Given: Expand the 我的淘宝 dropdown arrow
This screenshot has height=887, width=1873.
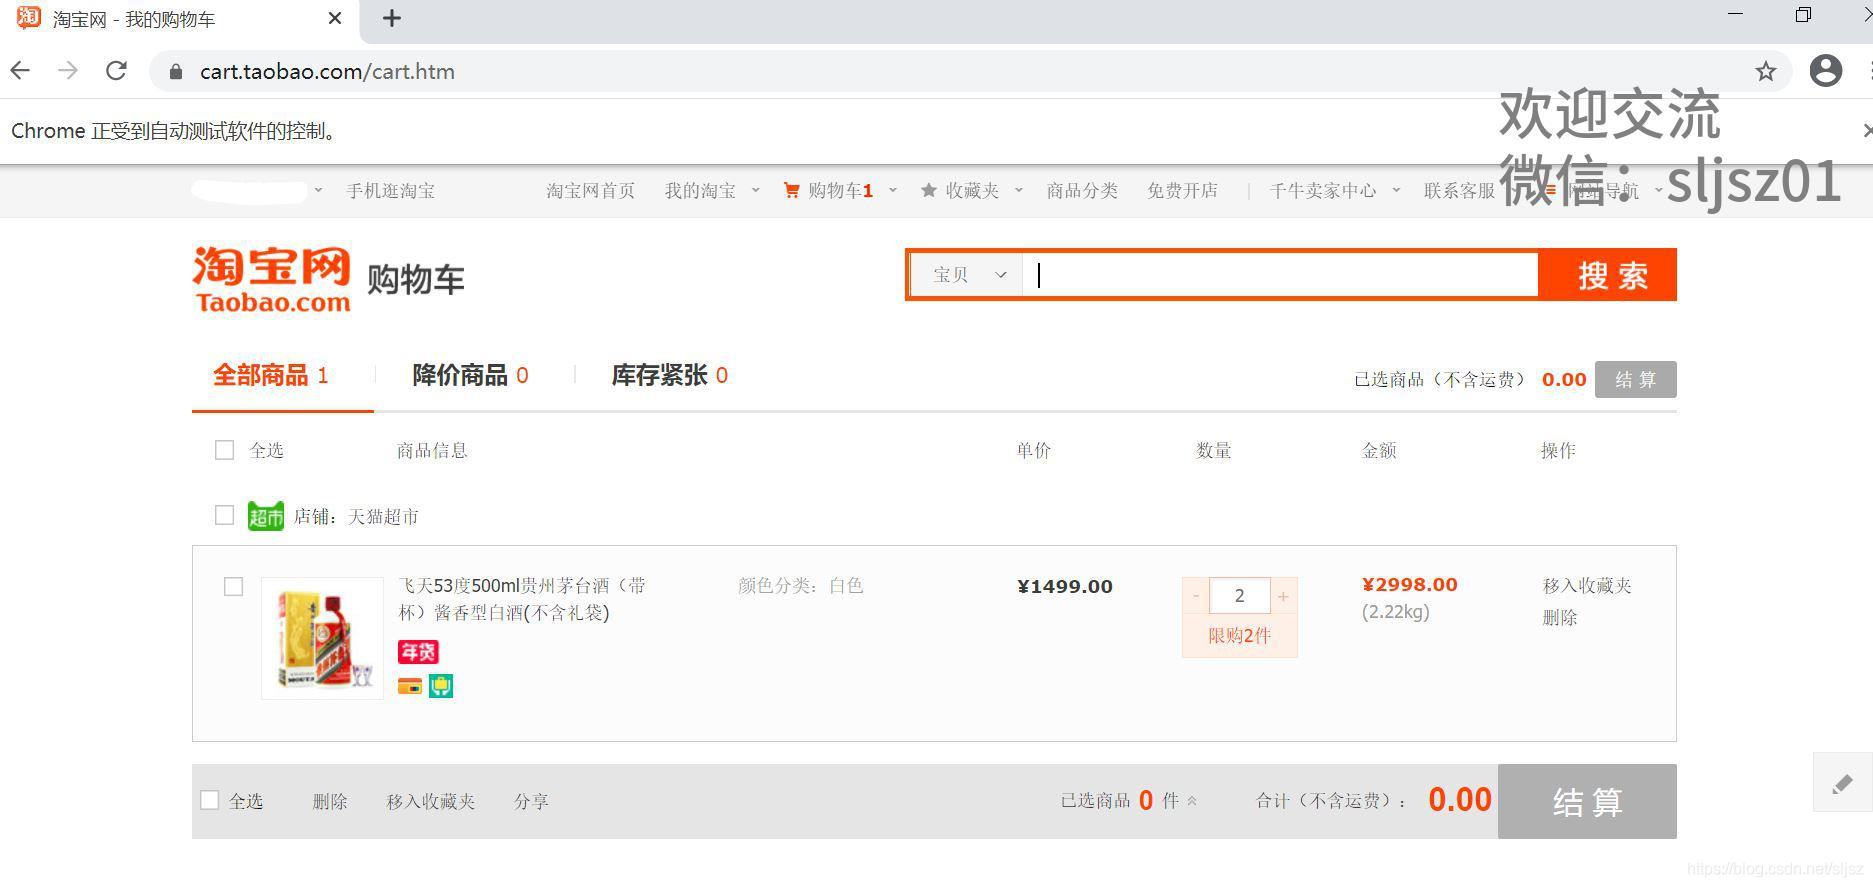Looking at the screenshot, I should [x=755, y=189].
